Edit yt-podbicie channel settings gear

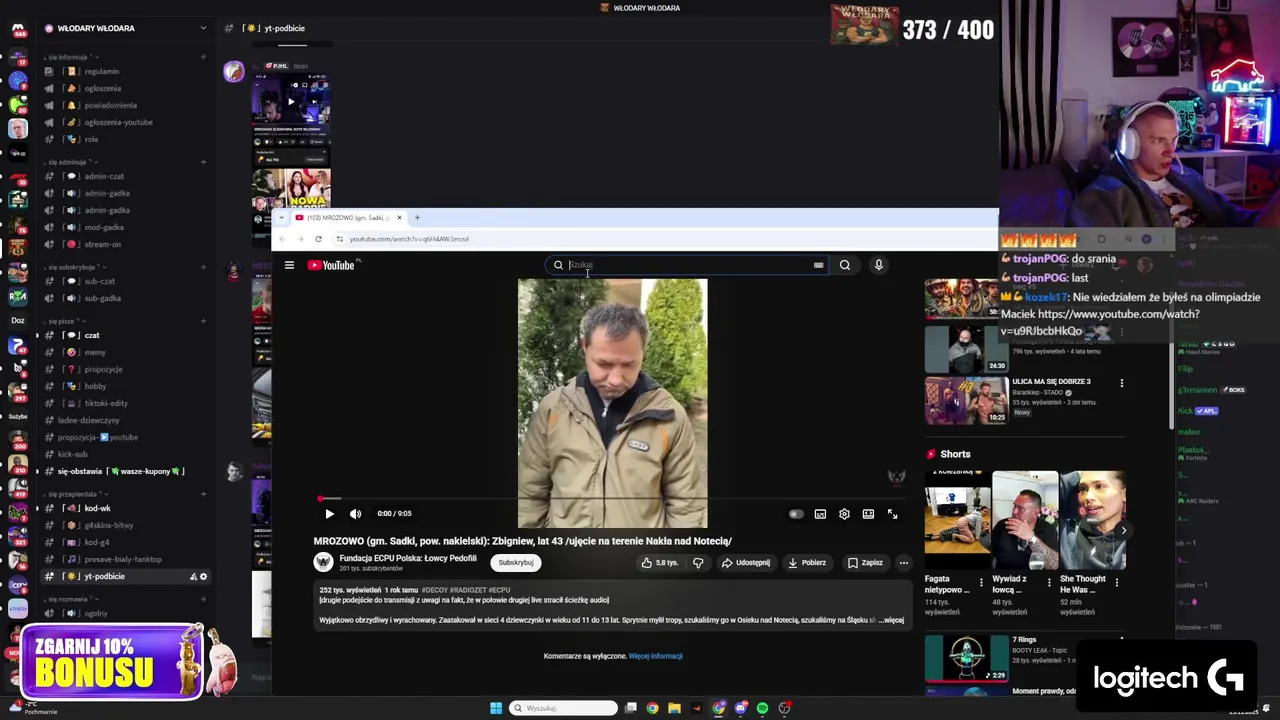204,577
